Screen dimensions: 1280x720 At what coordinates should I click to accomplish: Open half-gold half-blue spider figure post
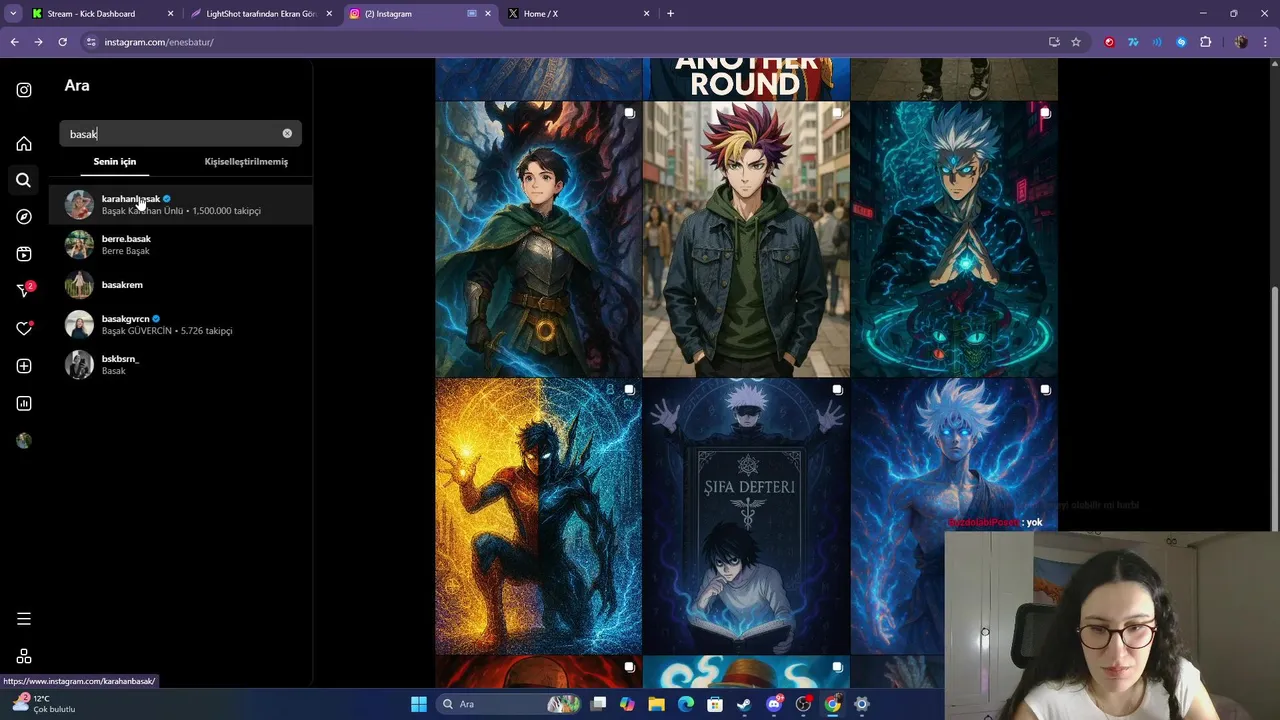[x=538, y=516]
